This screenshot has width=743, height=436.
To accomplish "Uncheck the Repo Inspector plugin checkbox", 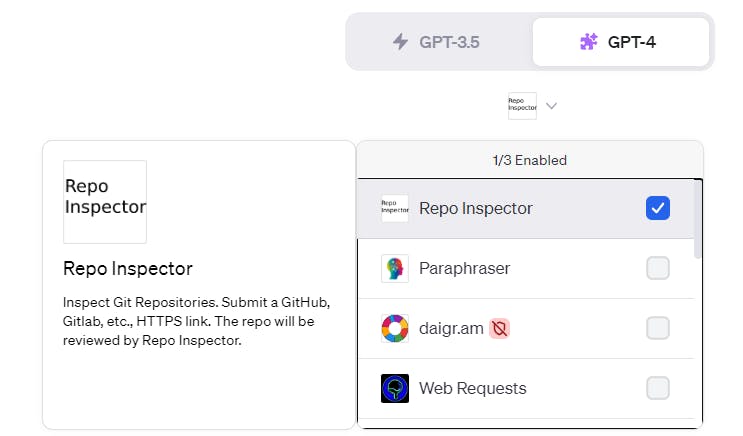I will coord(658,208).
